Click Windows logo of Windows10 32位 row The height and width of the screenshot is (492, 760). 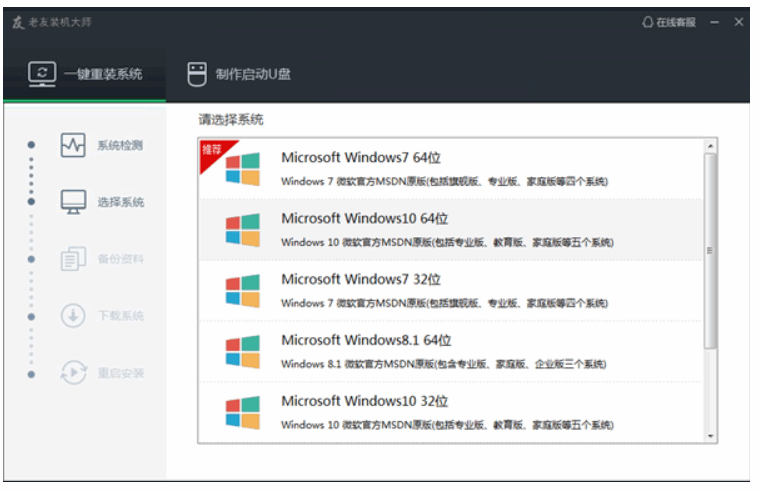[x=242, y=413]
